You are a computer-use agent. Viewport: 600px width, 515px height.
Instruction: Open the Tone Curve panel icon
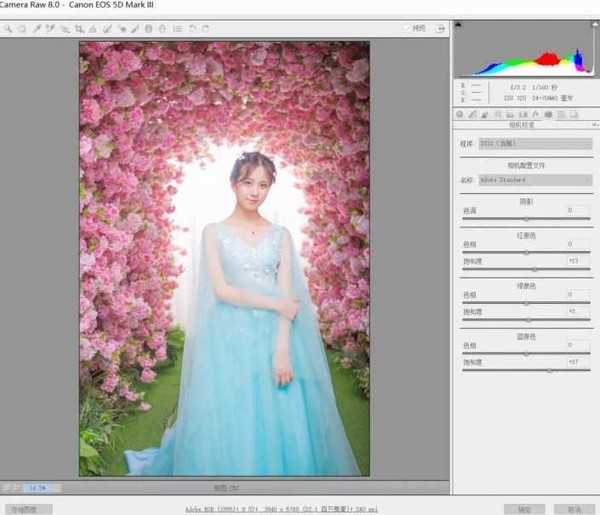point(472,114)
